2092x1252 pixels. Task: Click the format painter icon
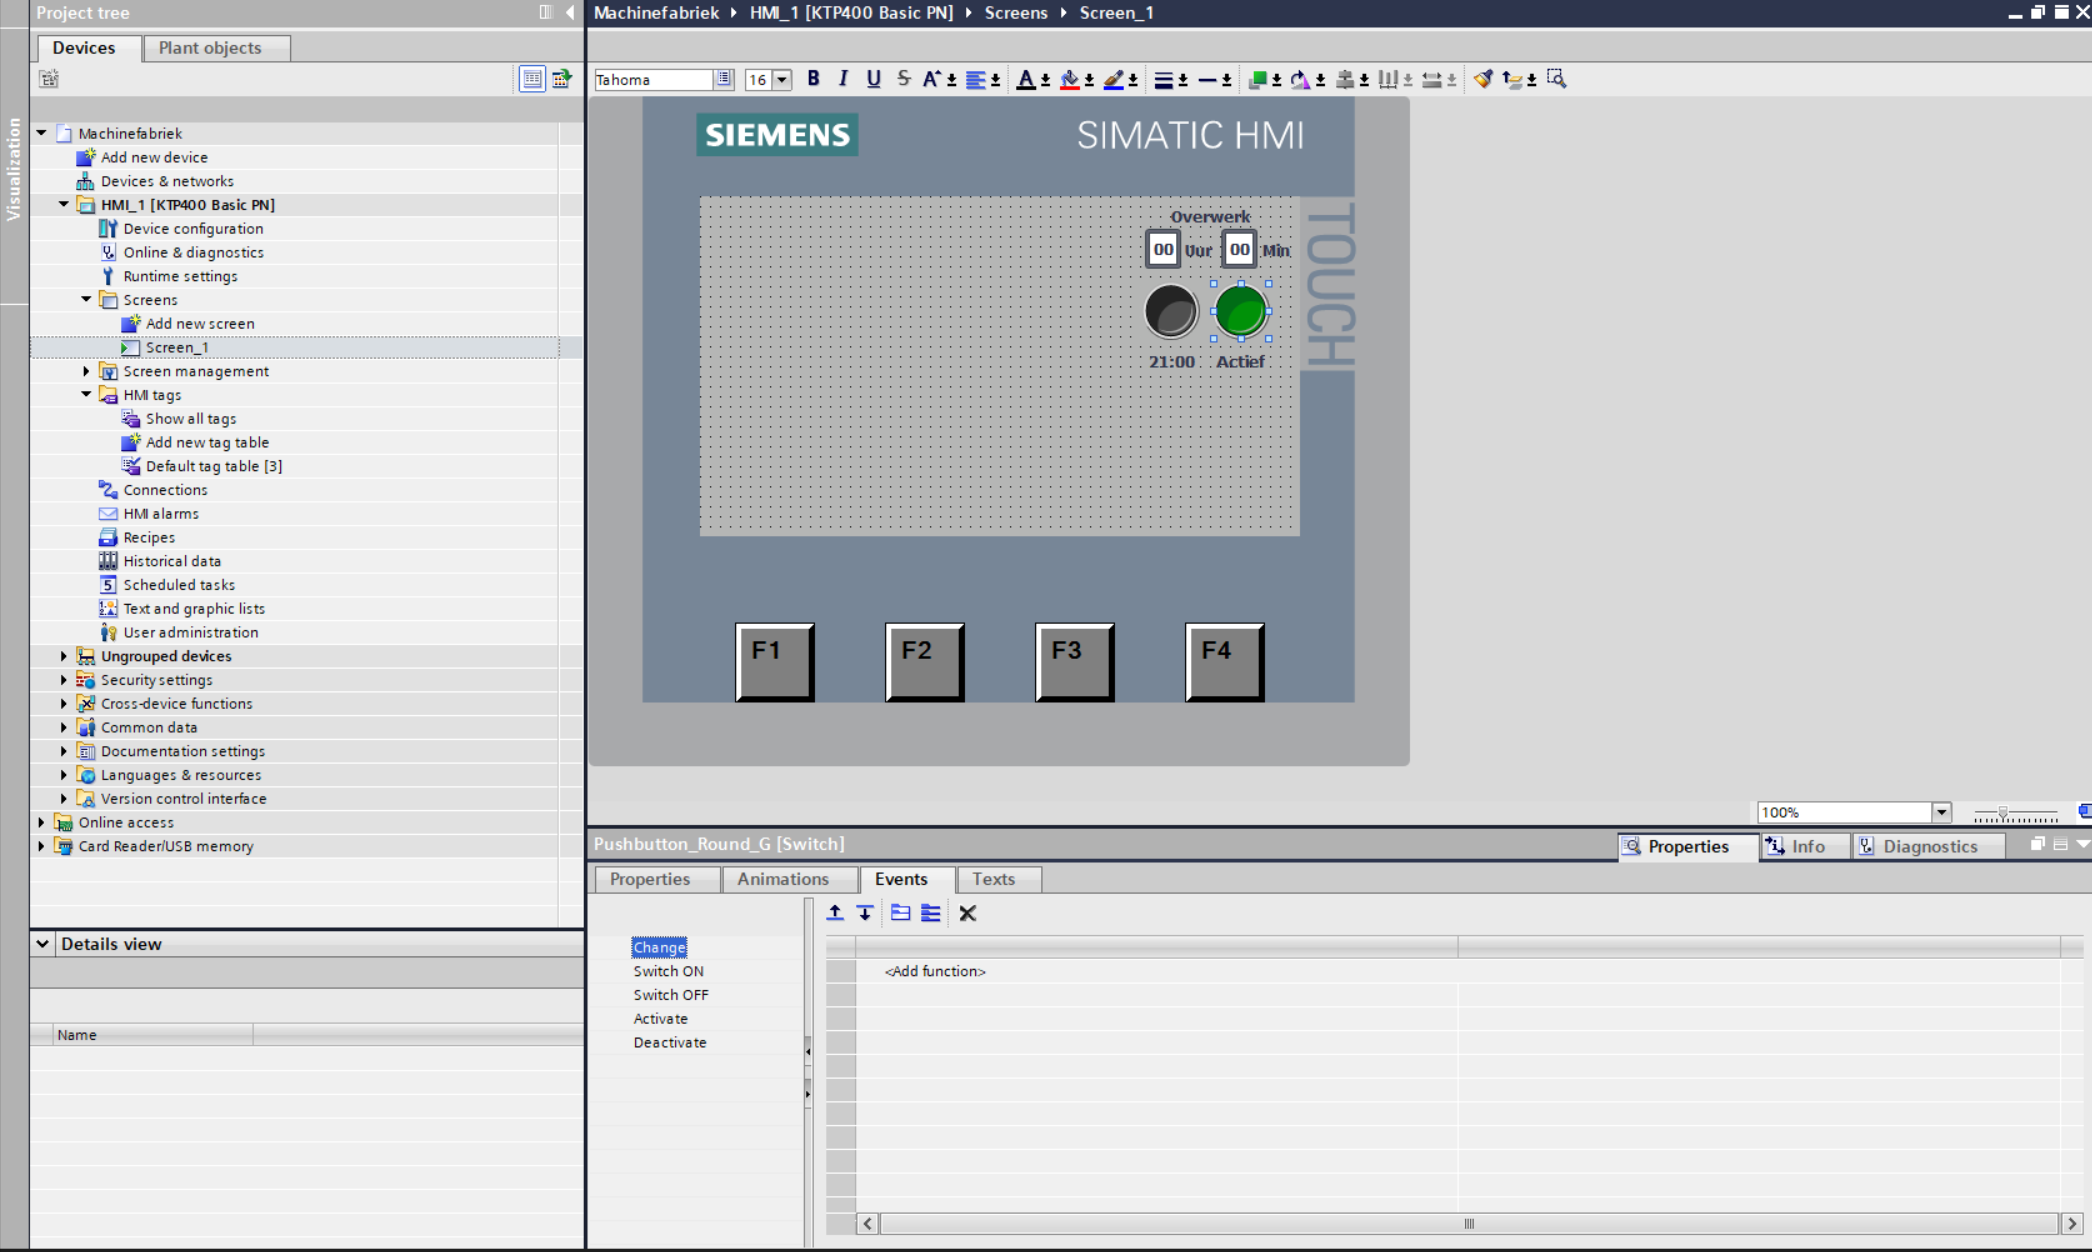pos(1483,79)
